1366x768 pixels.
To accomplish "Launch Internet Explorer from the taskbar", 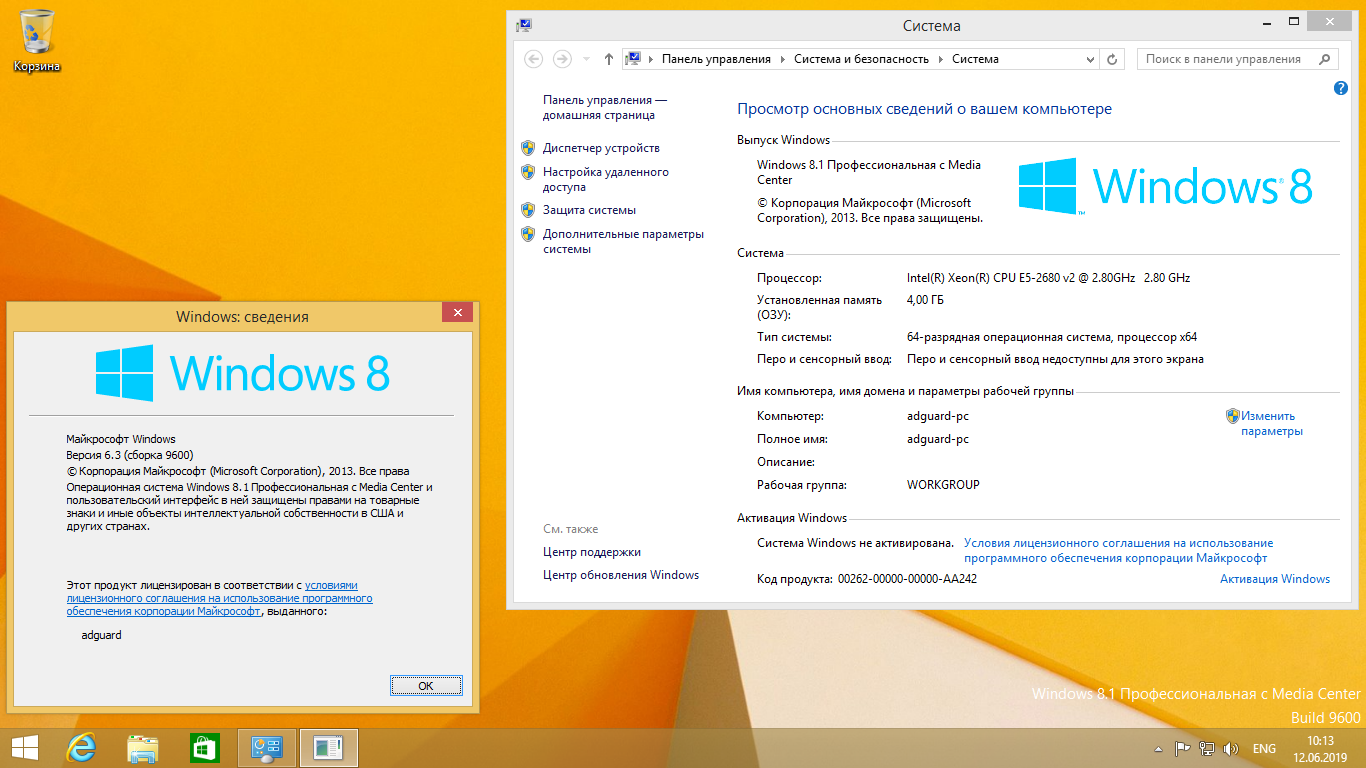I will tap(81, 748).
